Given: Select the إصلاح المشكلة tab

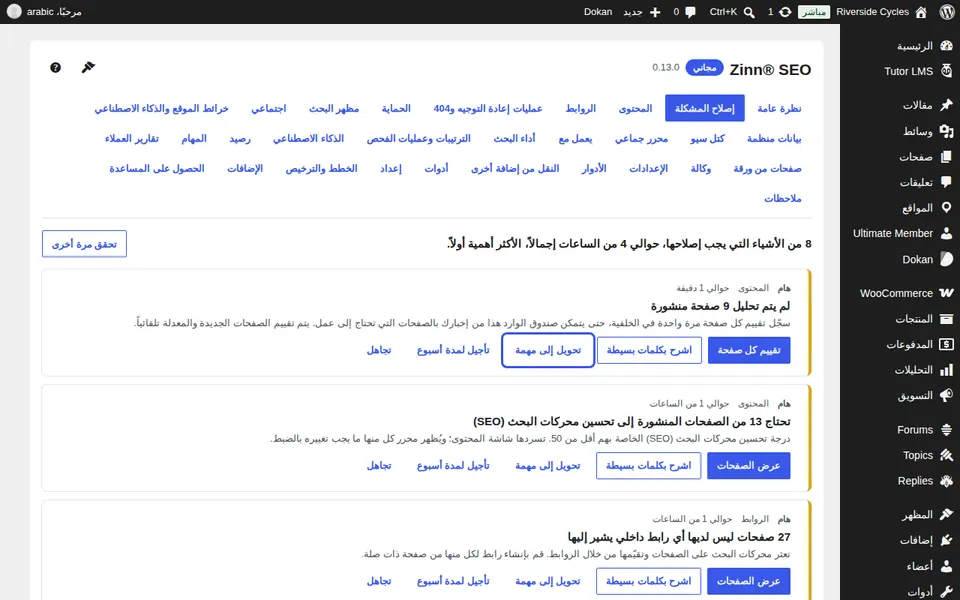Looking at the screenshot, I should 705,108.
